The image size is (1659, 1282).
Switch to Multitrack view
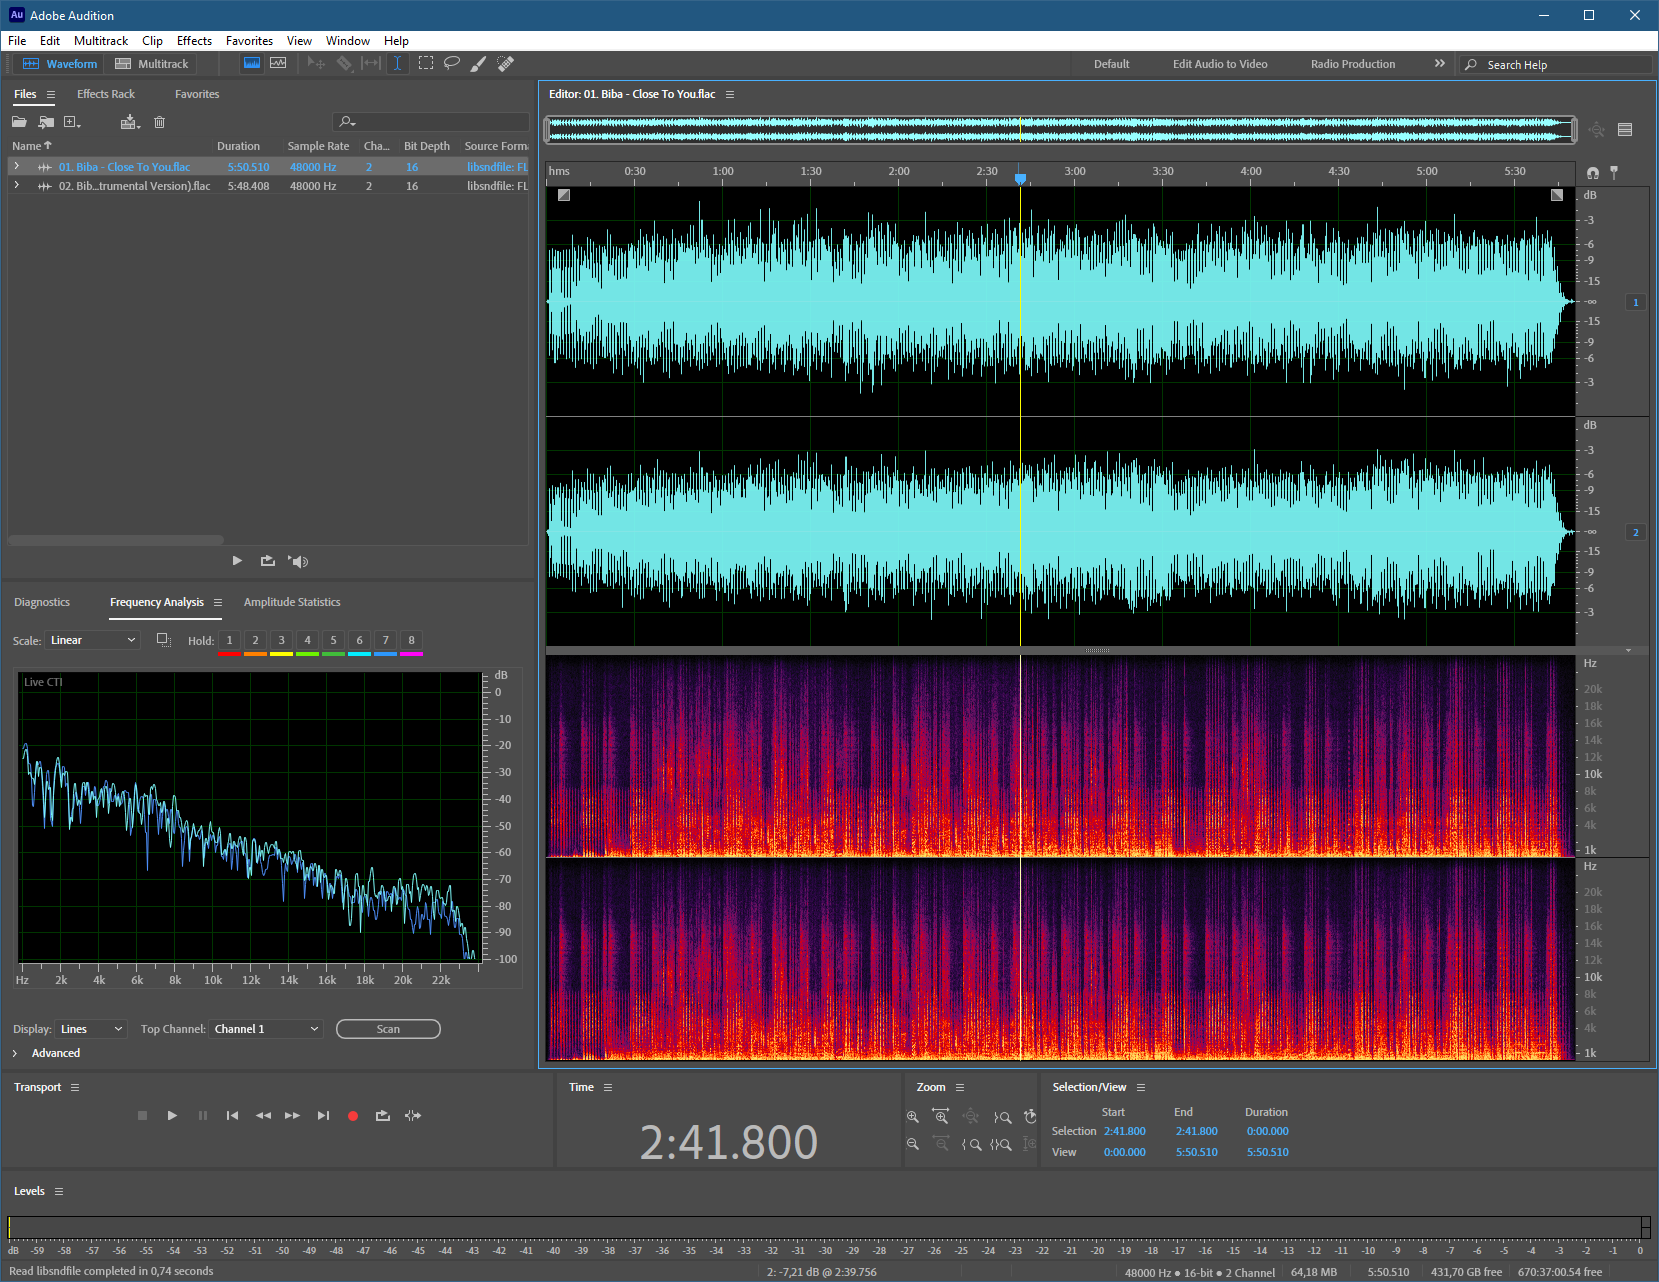coord(152,64)
